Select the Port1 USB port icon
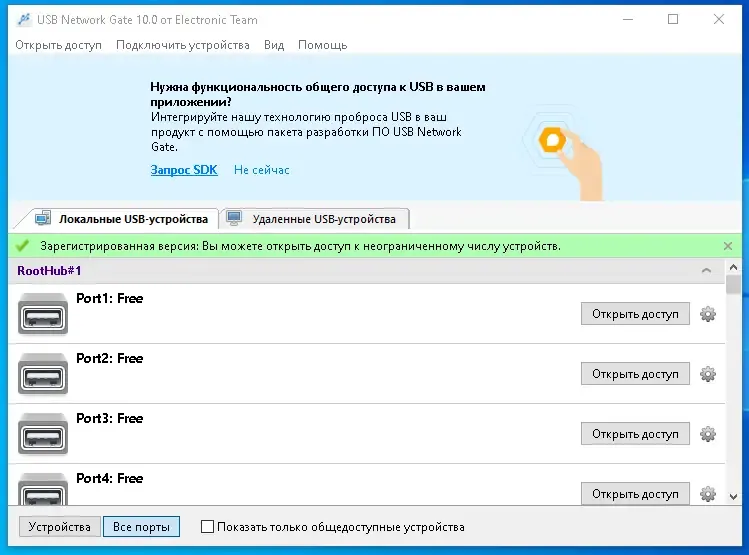The width and height of the screenshot is (749, 555). 43,314
